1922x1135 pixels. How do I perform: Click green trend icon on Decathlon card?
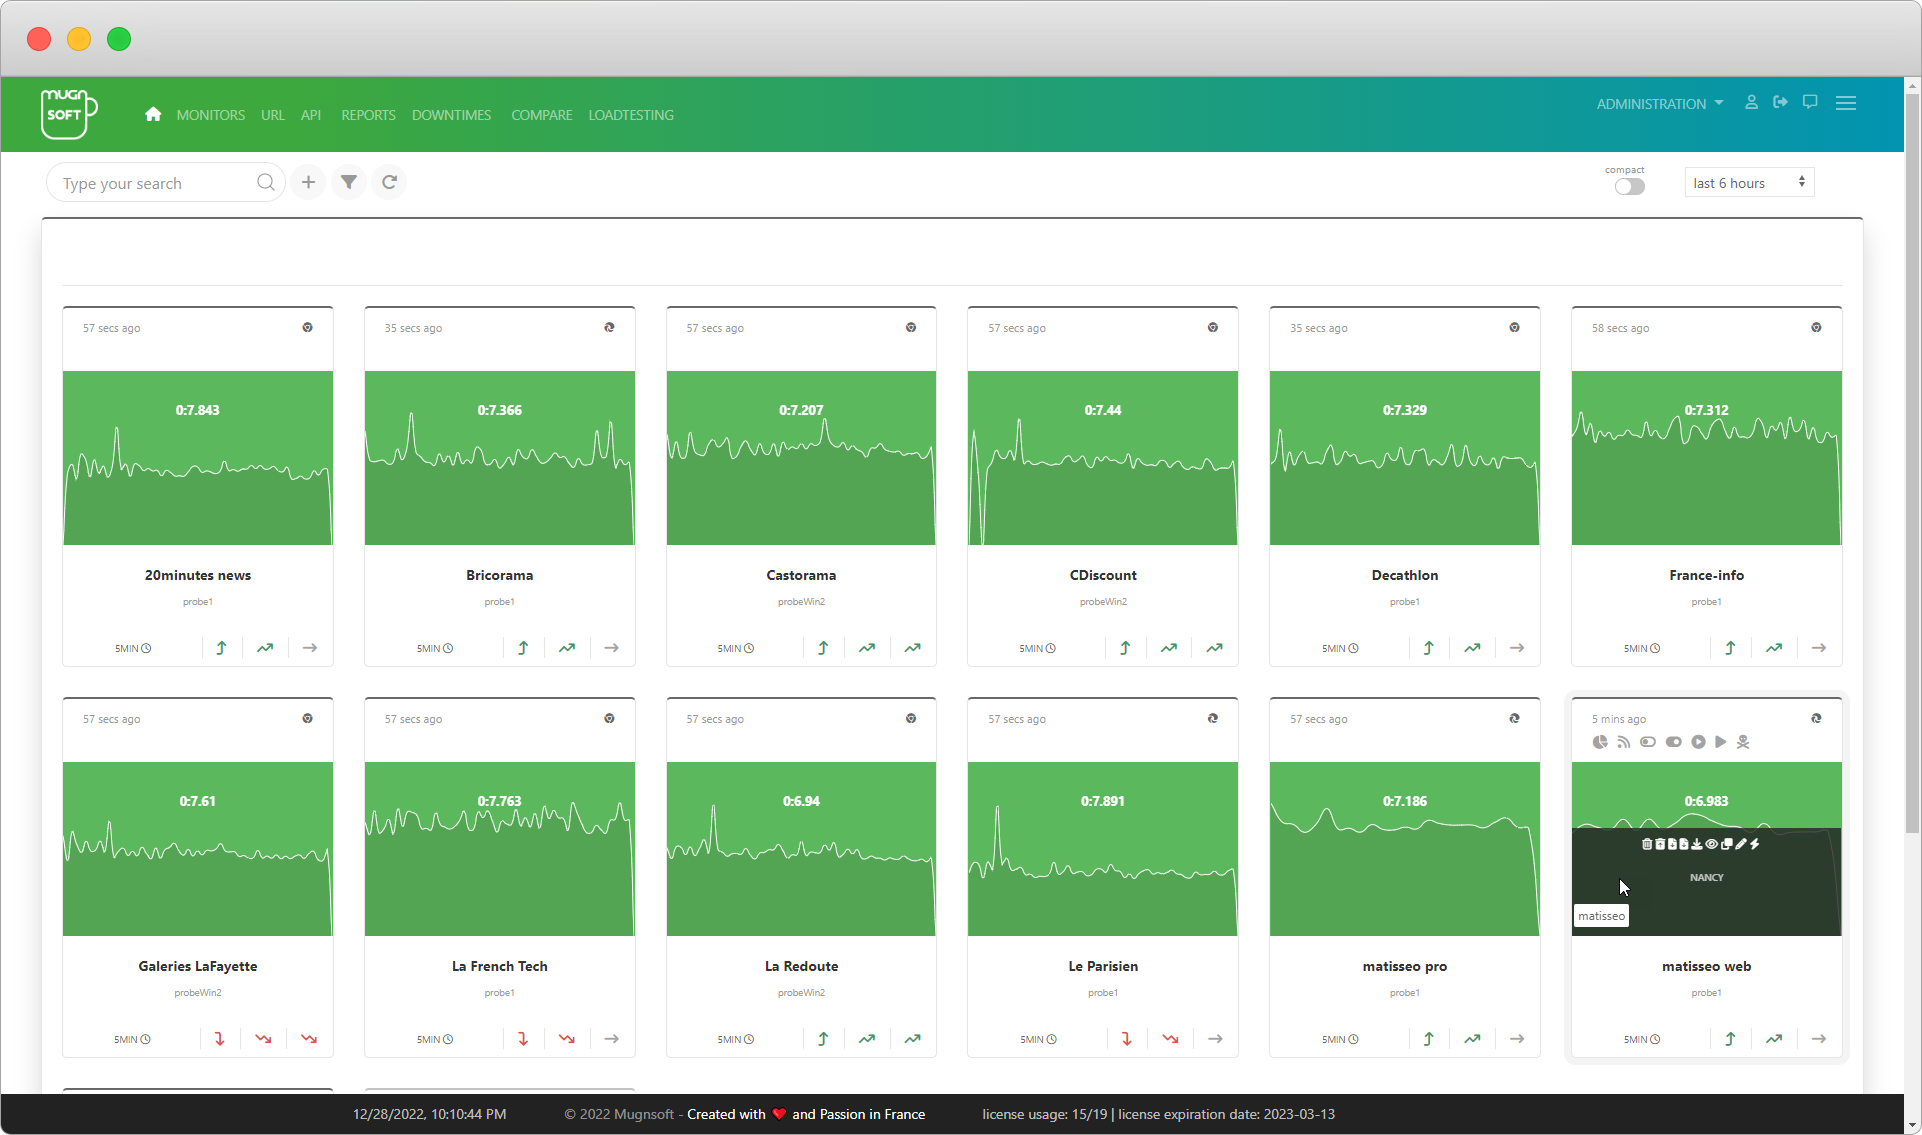click(1472, 648)
